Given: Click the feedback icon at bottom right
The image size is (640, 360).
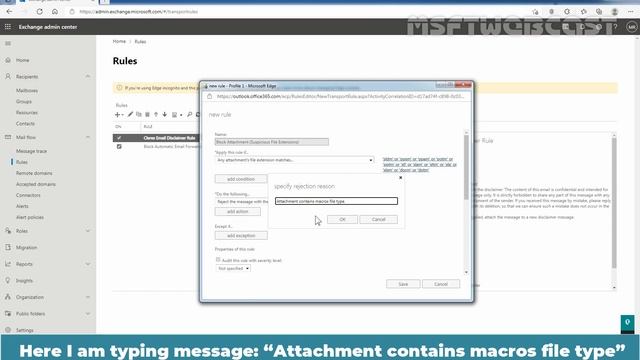Looking at the screenshot, I should coord(627,322).
